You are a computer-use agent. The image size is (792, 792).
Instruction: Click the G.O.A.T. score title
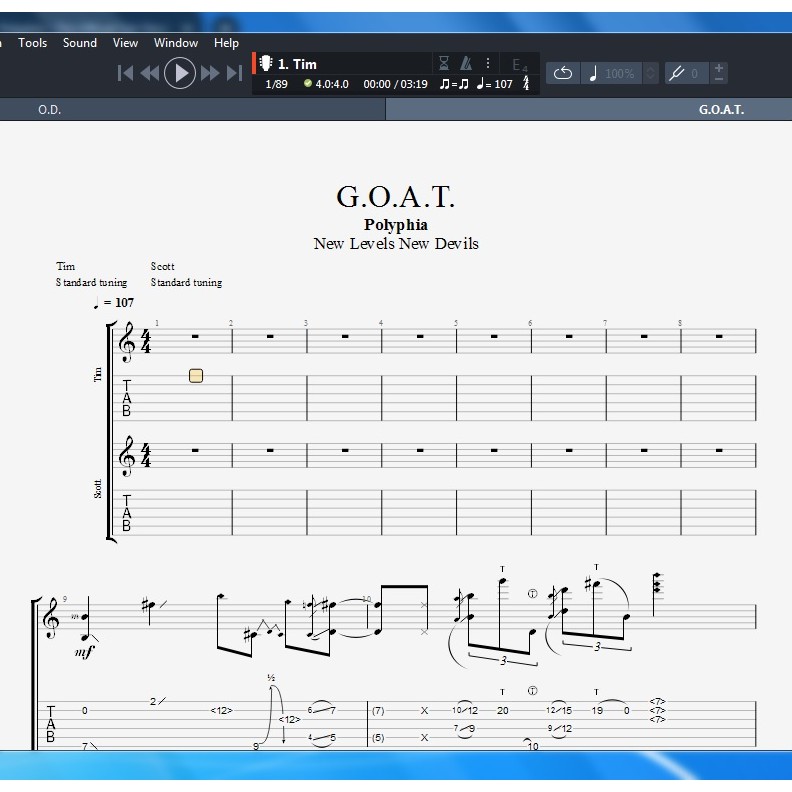tap(395, 196)
